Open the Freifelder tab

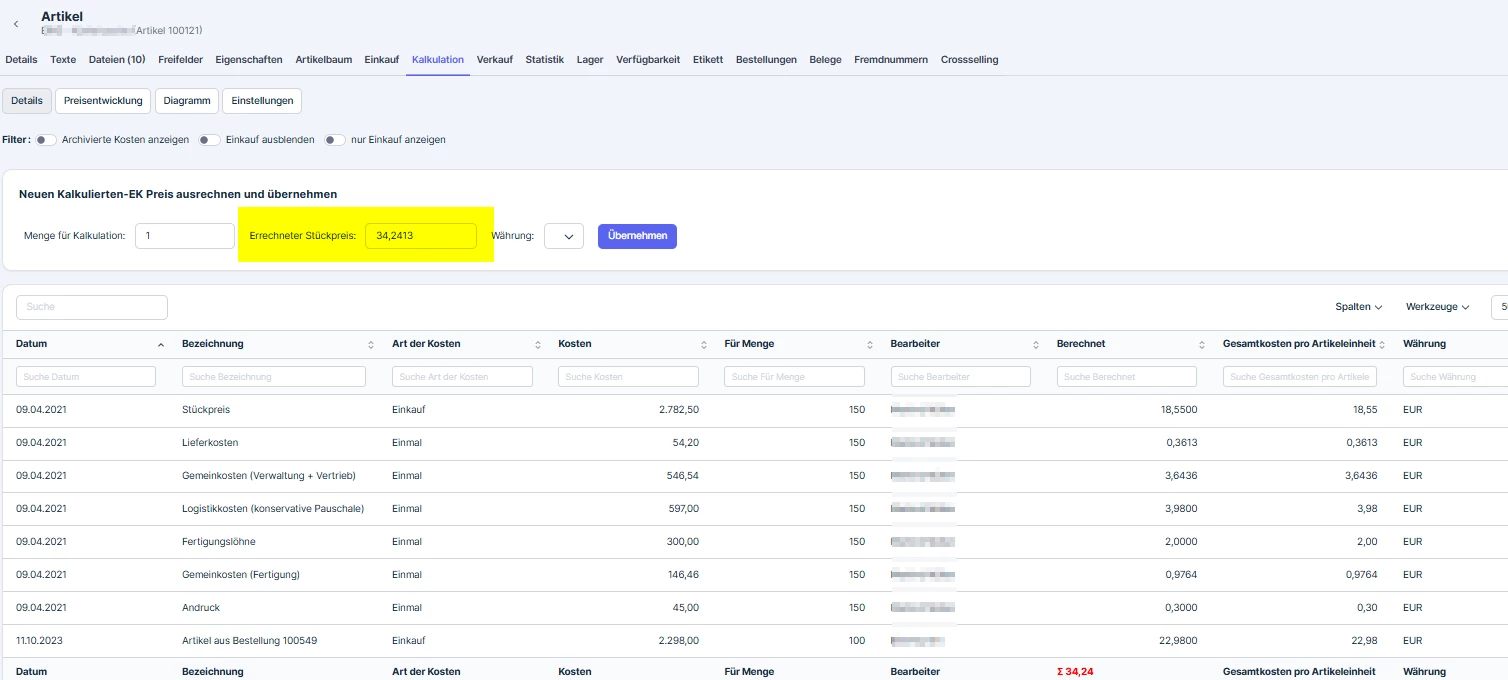pos(180,60)
